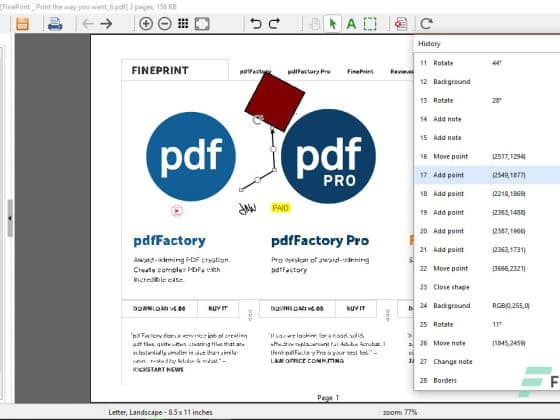The image size is (560, 420).
Task: Click the Page 1 label
Action: pyautogui.click(x=328, y=398)
